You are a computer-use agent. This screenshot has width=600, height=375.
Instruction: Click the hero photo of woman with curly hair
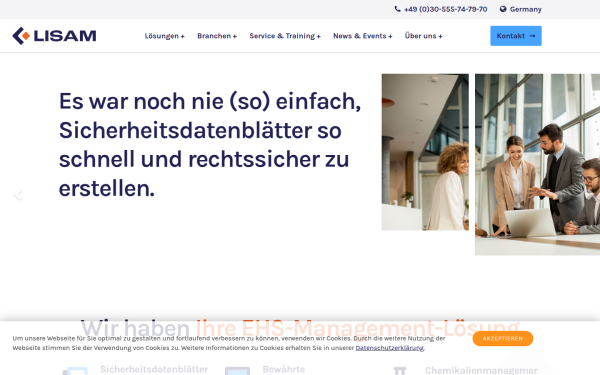(425, 152)
